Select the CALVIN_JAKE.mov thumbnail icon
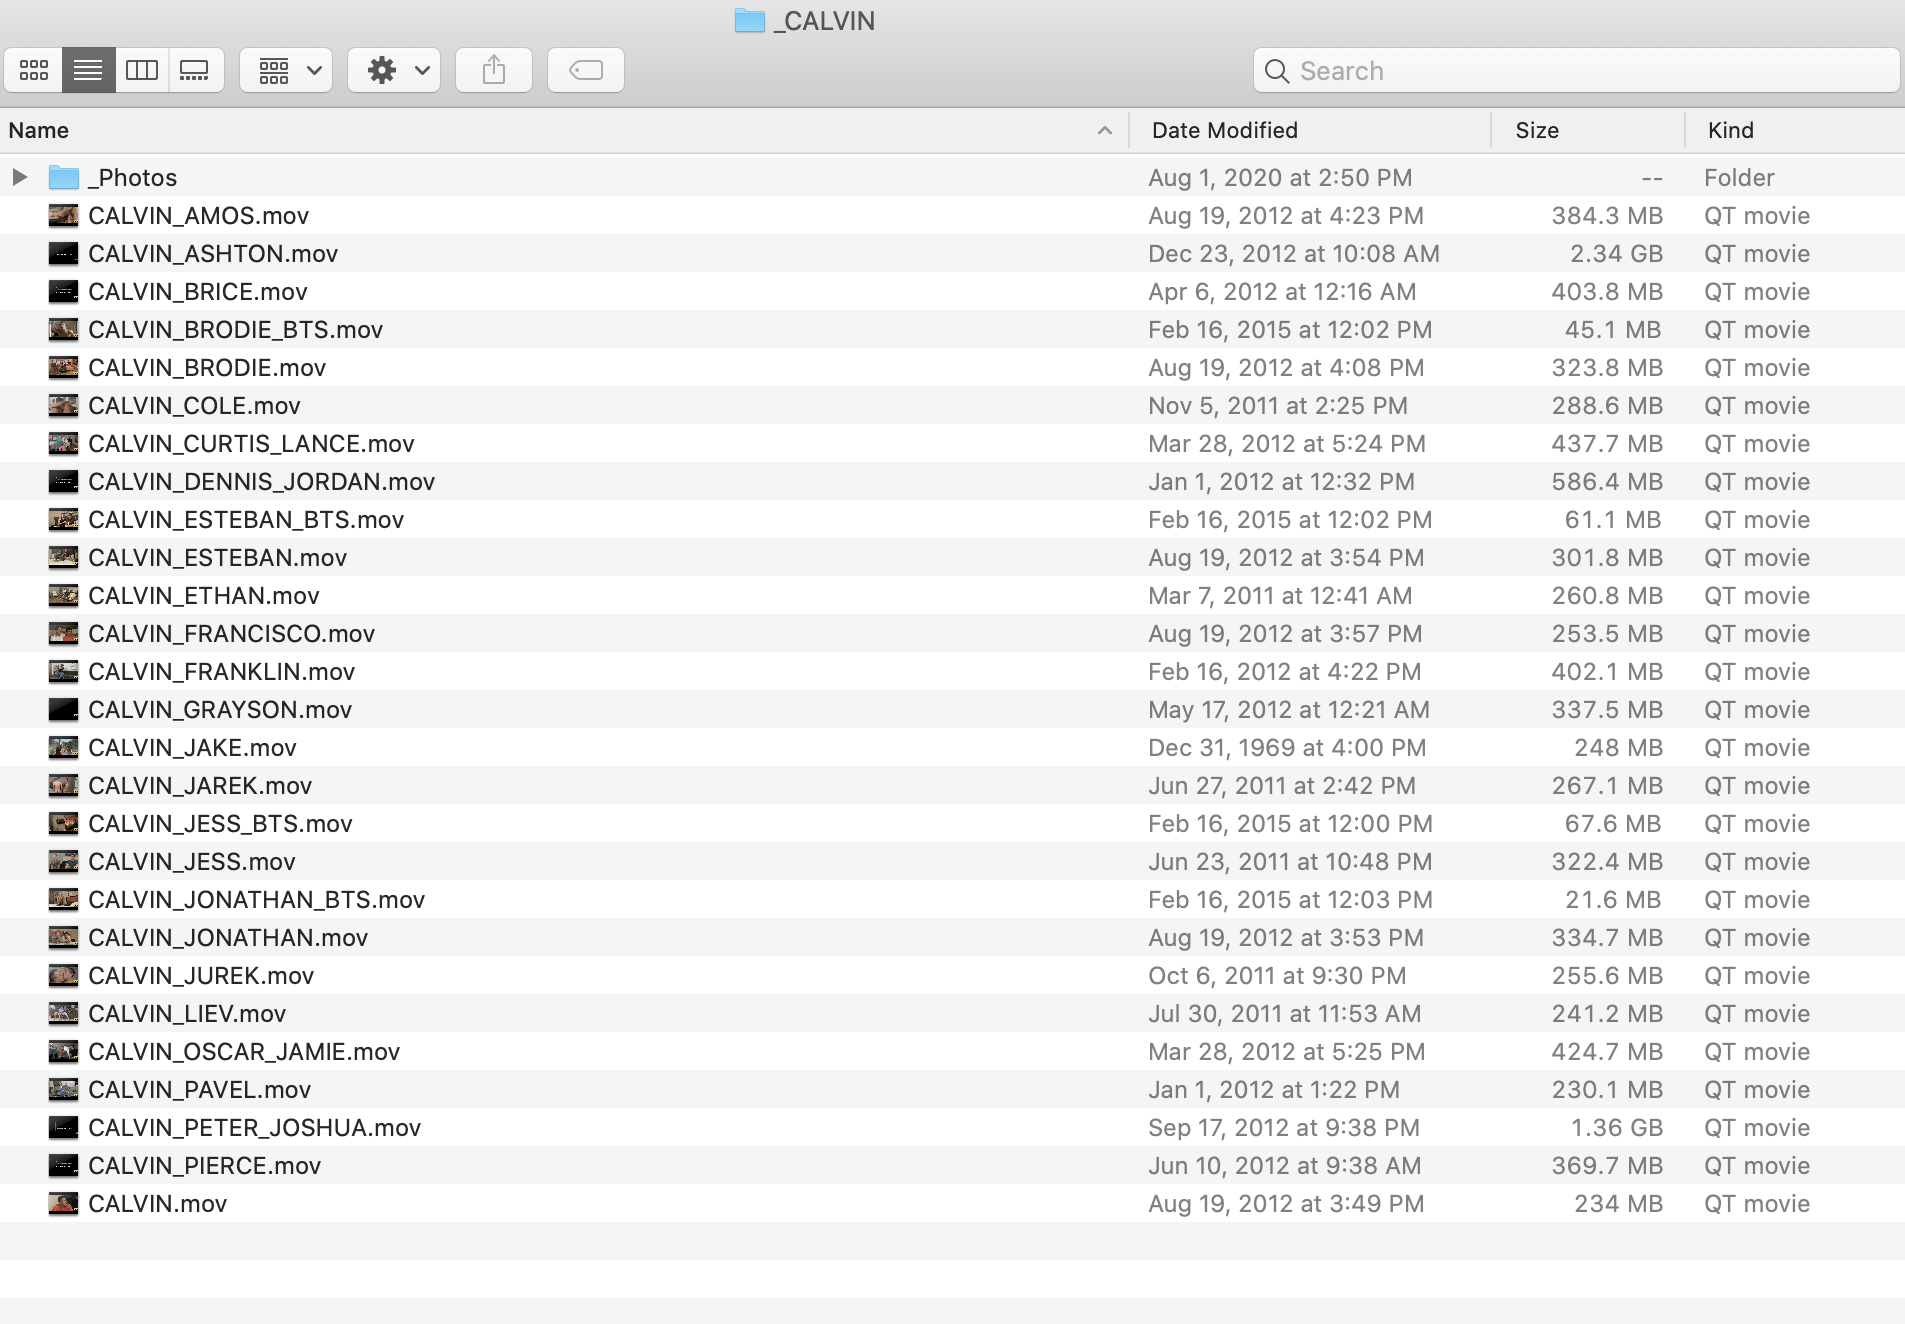Image resolution: width=1905 pixels, height=1324 pixels. pyautogui.click(x=64, y=747)
